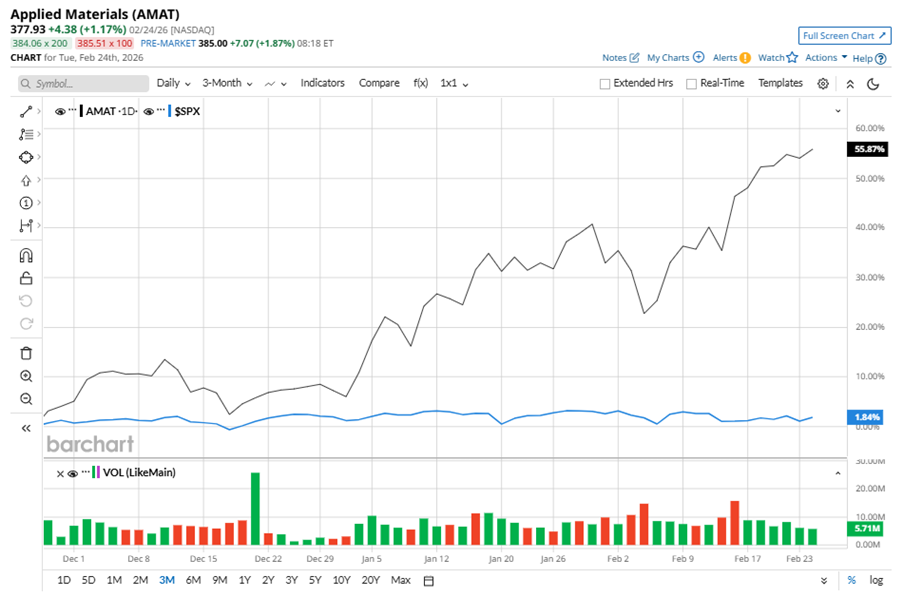Delete drawings with the trash icon

[27, 353]
